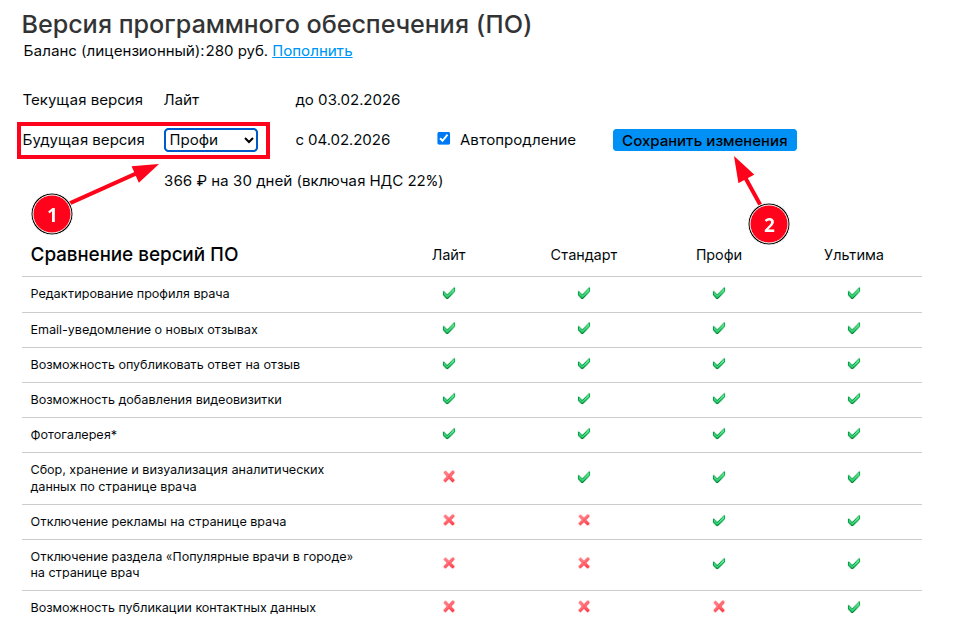Screen dimensions: 969x625
Task: Select the Профи column header
Action: tap(718, 255)
